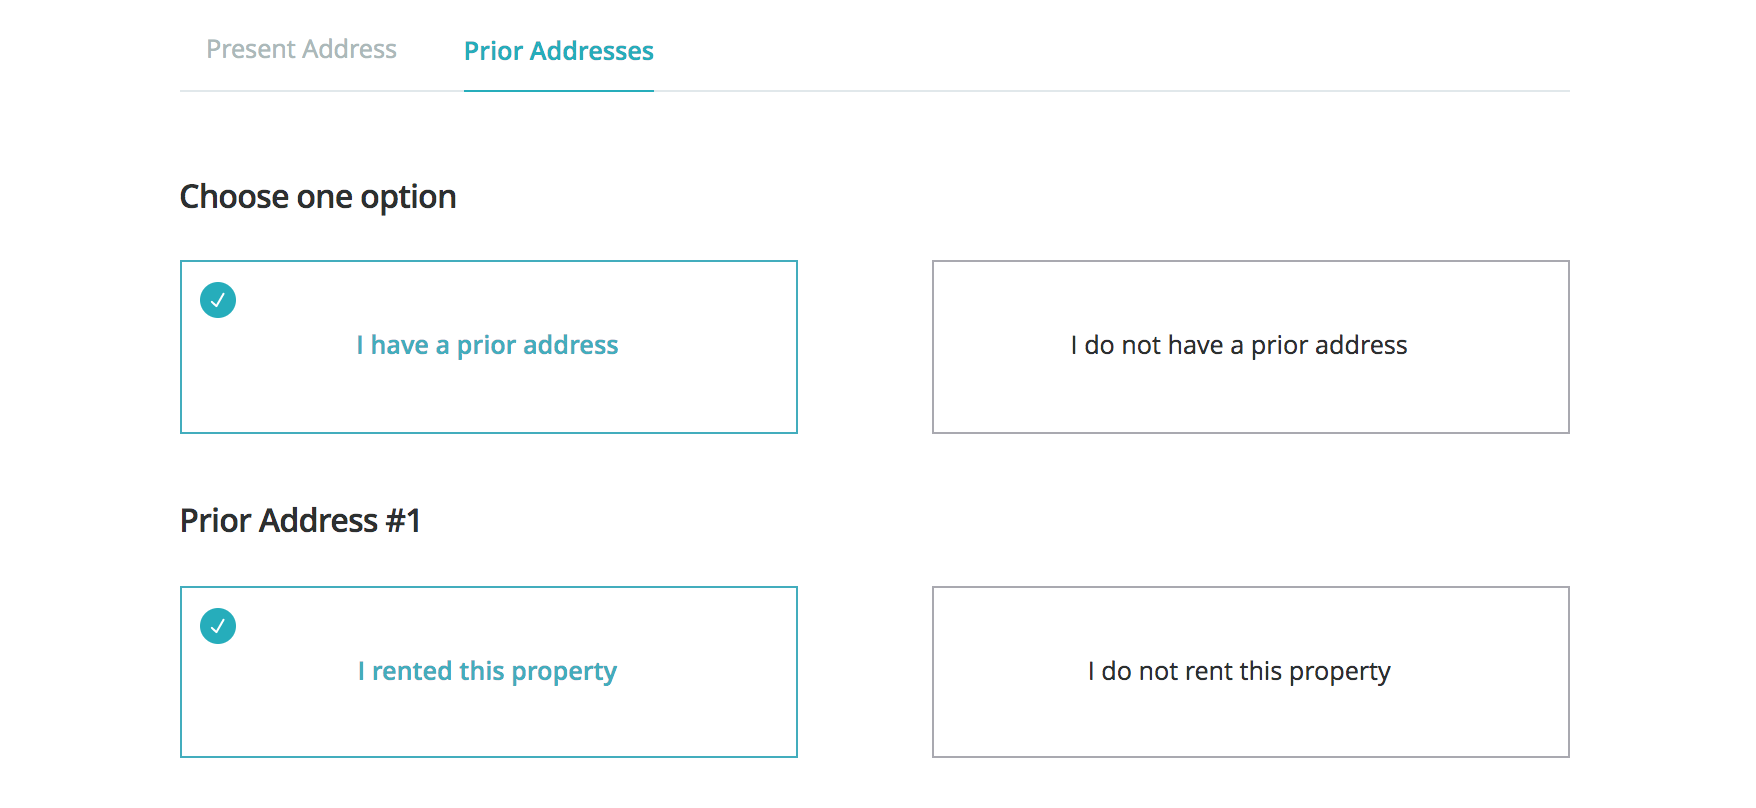1756x808 pixels.
Task: Toggle the teal check on "I rented this property"
Action: click(218, 626)
